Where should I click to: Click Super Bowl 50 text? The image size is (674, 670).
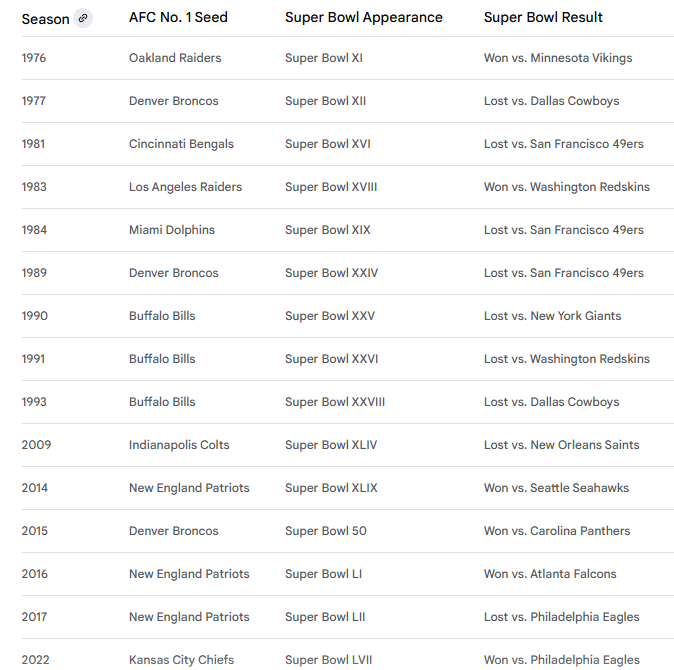coord(325,531)
